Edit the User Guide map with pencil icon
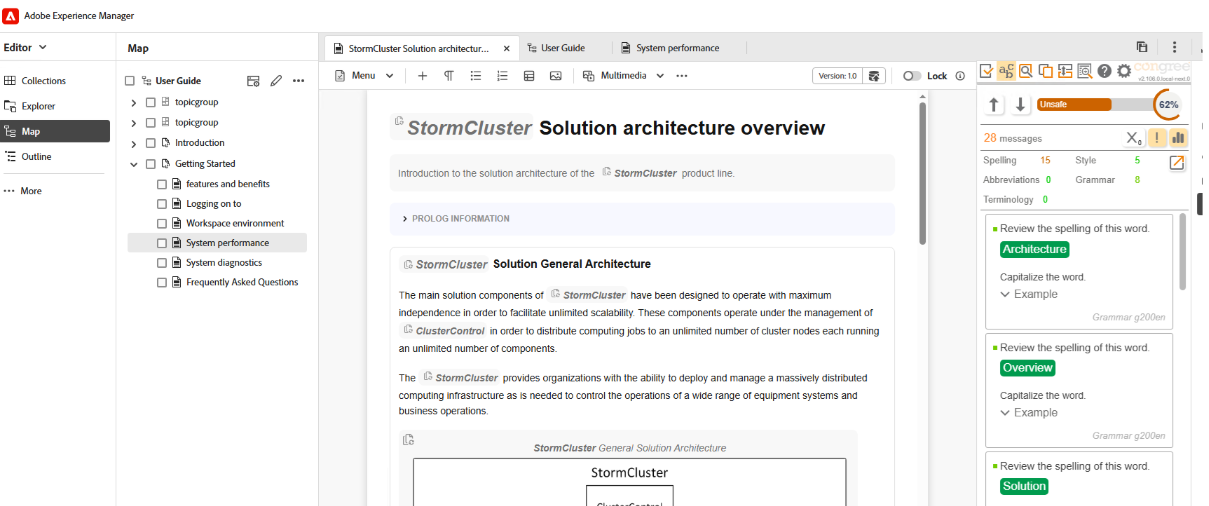Screen dimensions: 1209x506 276,81
